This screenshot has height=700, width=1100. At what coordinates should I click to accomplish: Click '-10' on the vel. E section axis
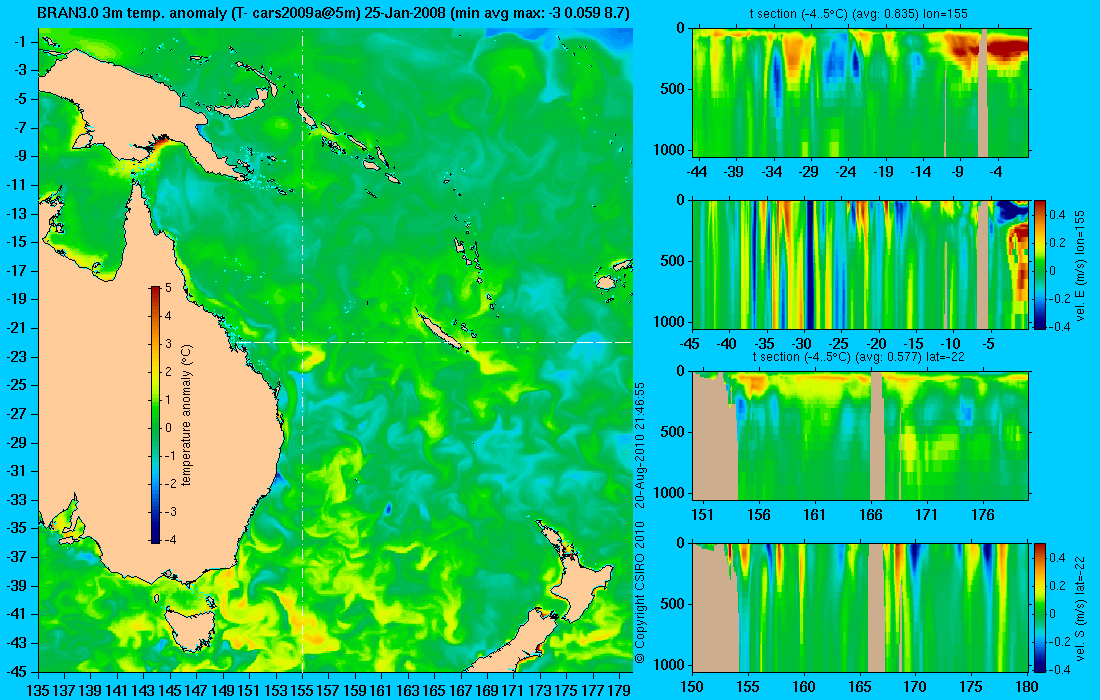(x=951, y=344)
